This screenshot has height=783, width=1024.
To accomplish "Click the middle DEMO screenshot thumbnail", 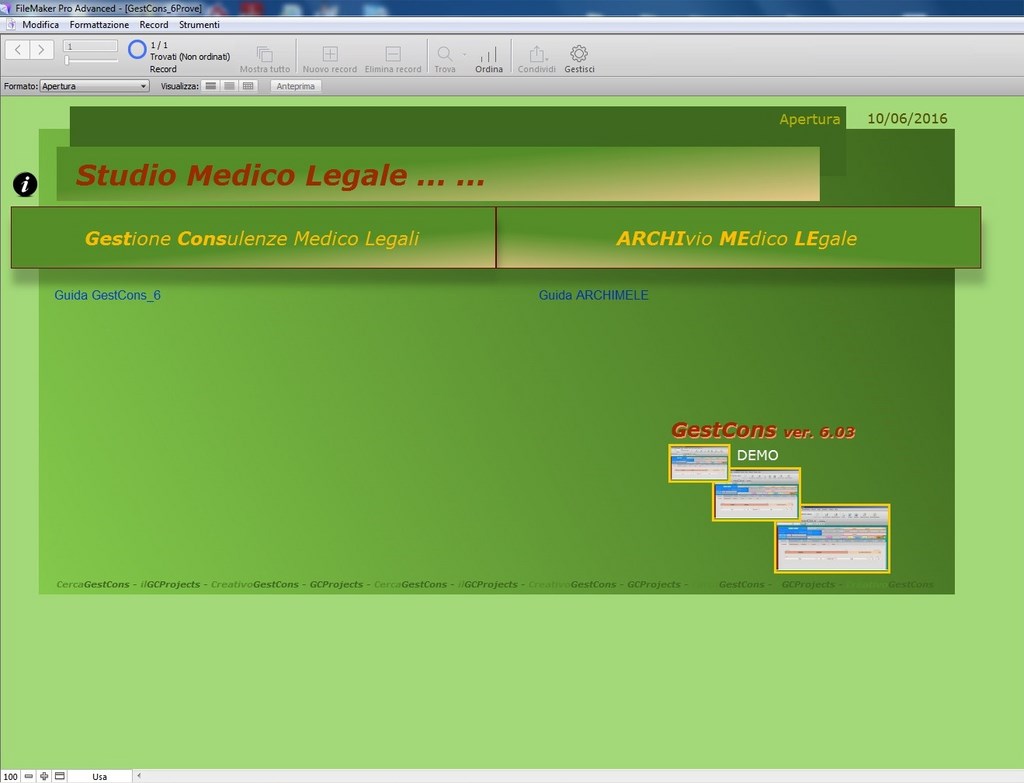I will pyautogui.click(x=756, y=494).
